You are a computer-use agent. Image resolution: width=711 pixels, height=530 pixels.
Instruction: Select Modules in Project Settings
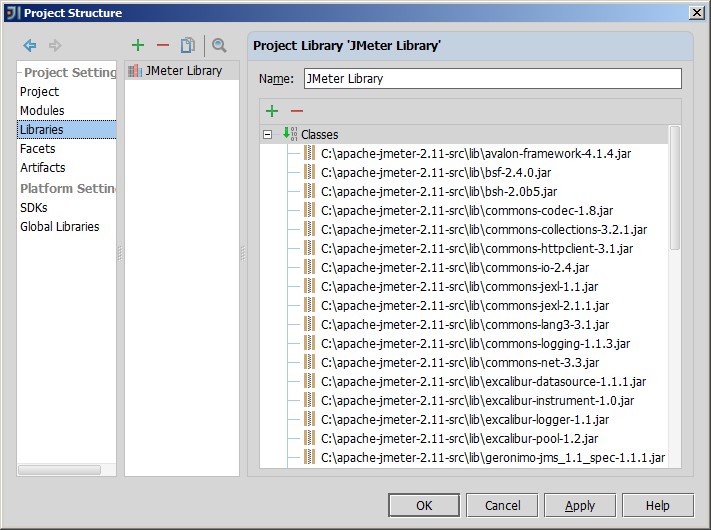[42, 111]
